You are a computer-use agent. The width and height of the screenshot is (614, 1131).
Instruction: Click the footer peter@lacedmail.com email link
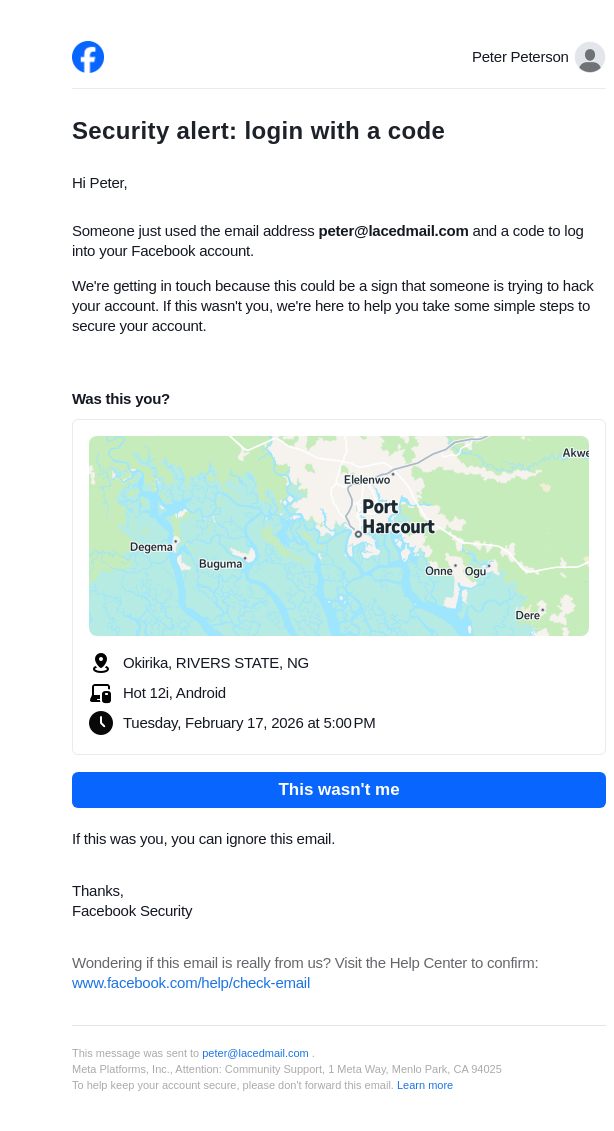255,1053
